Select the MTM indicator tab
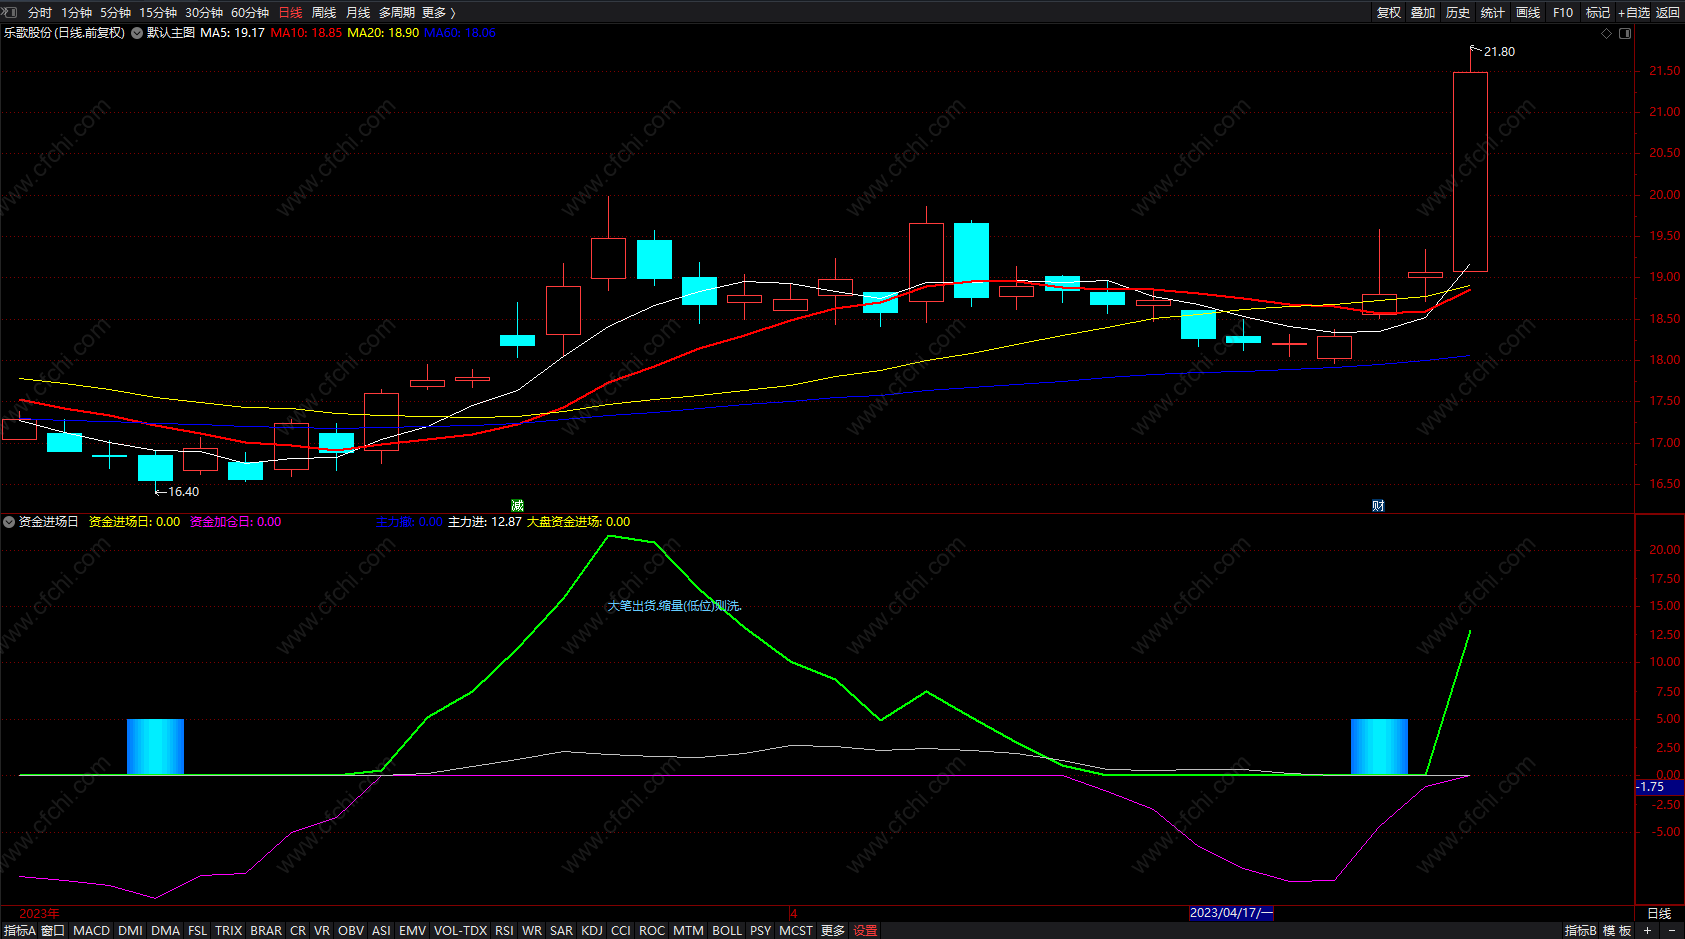Image resolution: width=1685 pixels, height=939 pixels. click(688, 930)
